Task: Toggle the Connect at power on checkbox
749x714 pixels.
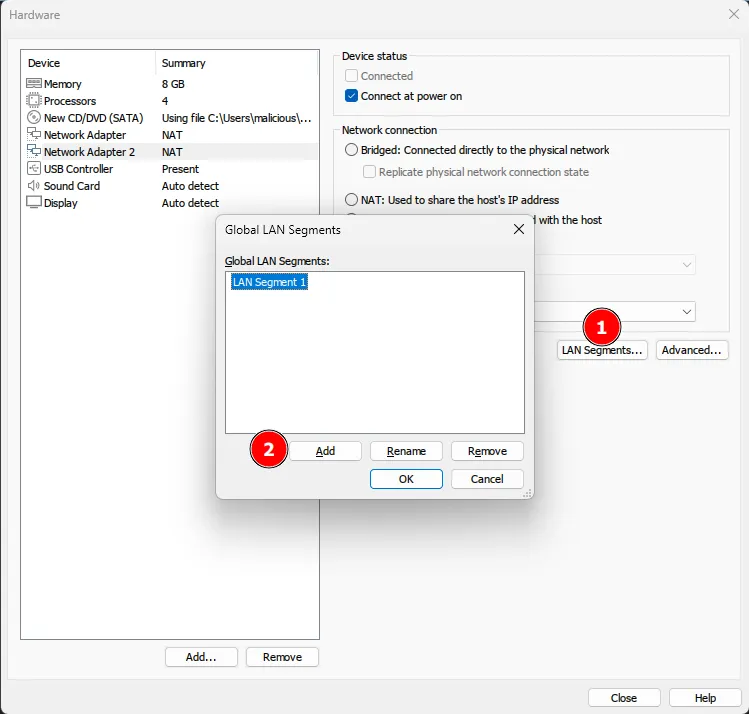Action: pyautogui.click(x=351, y=97)
